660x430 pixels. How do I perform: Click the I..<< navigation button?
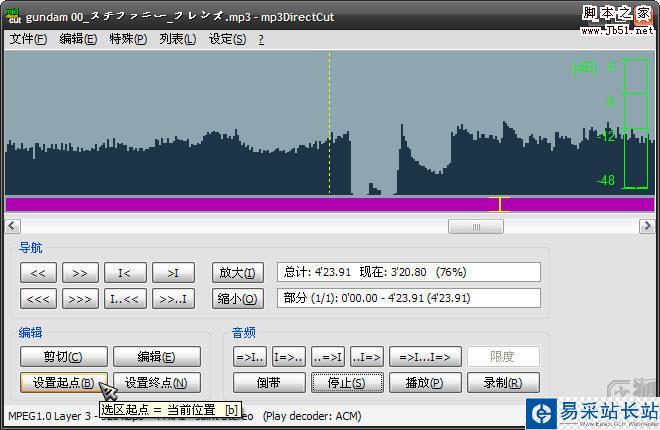pos(125,299)
